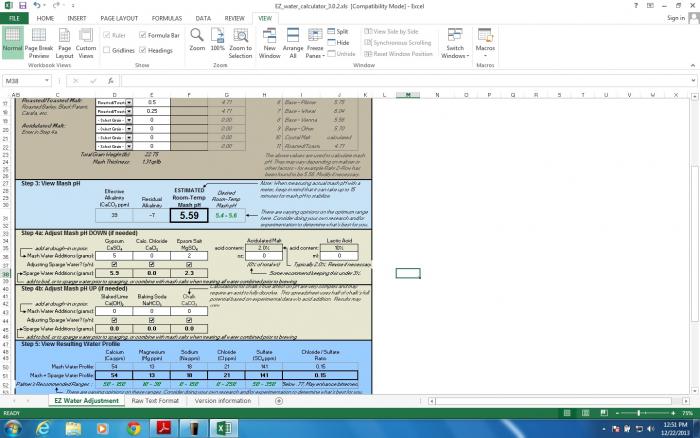Open the Zoom dialog

[x=197, y=39]
